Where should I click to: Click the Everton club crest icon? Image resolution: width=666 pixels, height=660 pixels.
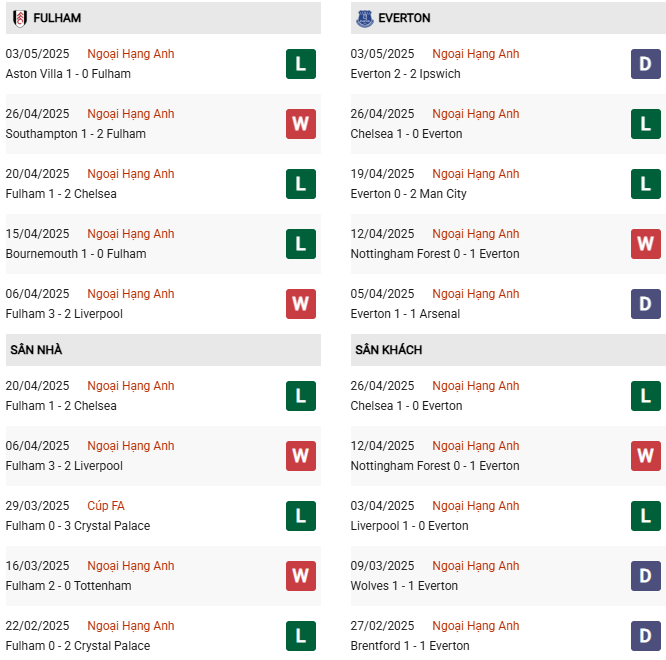coord(364,18)
